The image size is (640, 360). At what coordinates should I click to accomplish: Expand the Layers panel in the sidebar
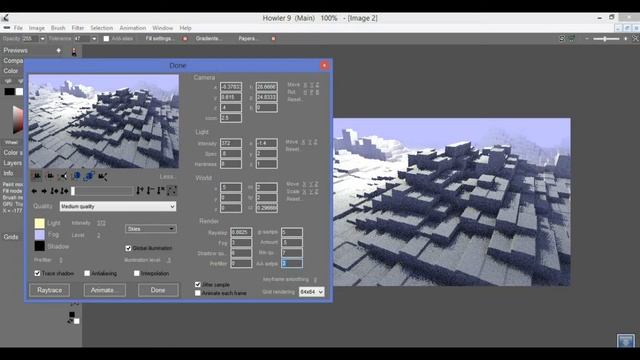(13, 163)
